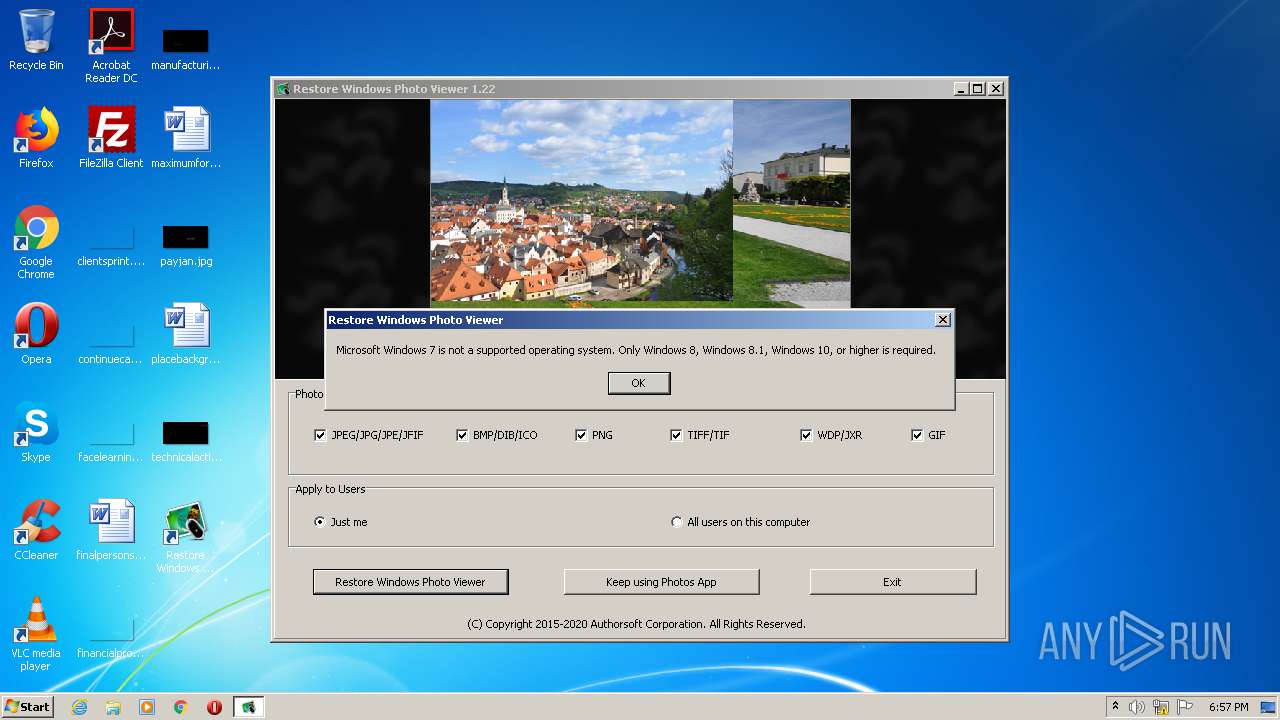This screenshot has width=1280, height=720.
Task: Open the Action Center flag icon
Action: click(1185, 707)
